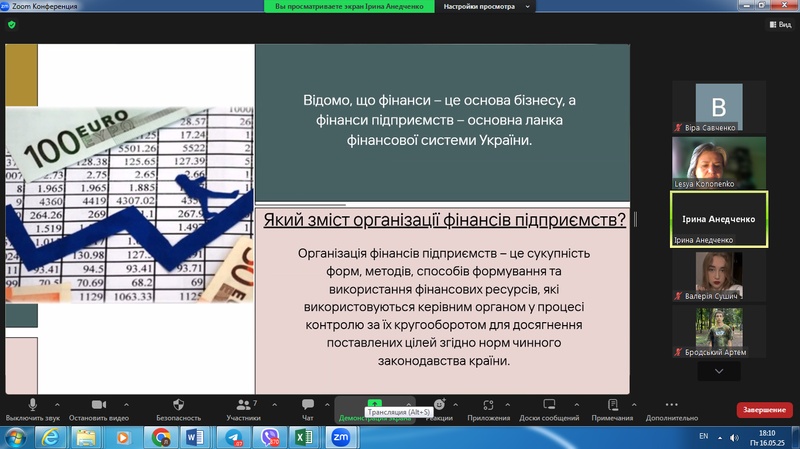Select Ірина Анедченко speaker tile
This screenshot has height=449, width=800.
tap(719, 219)
